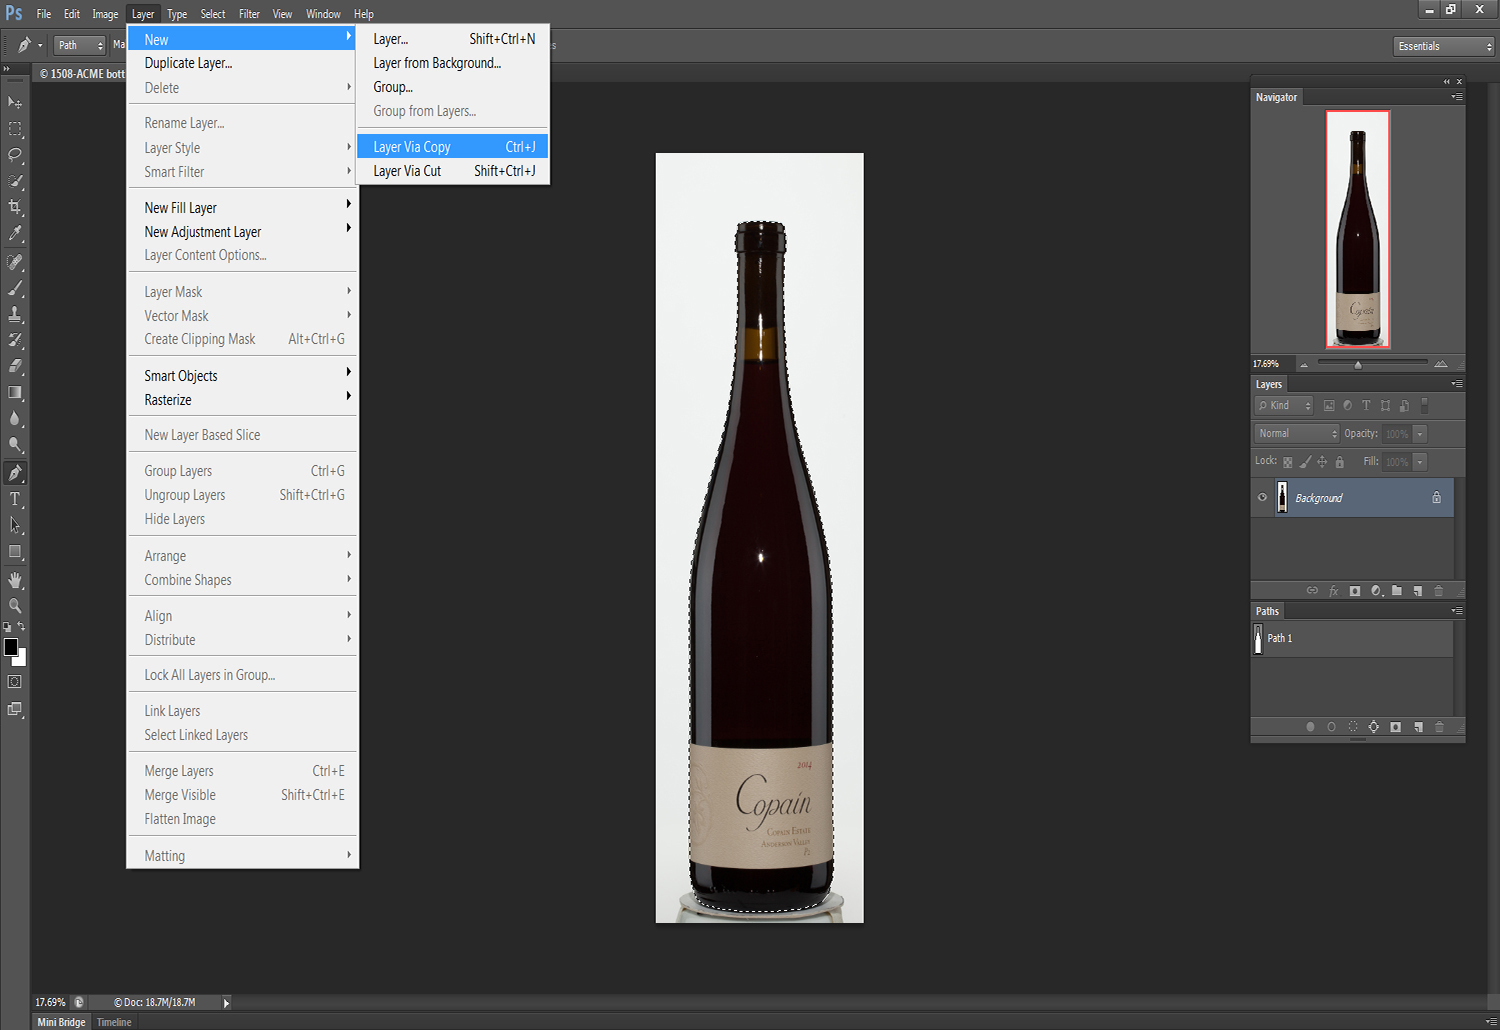The width and height of the screenshot is (1500, 1030).
Task: Open the Filter menu
Action: pos(249,14)
